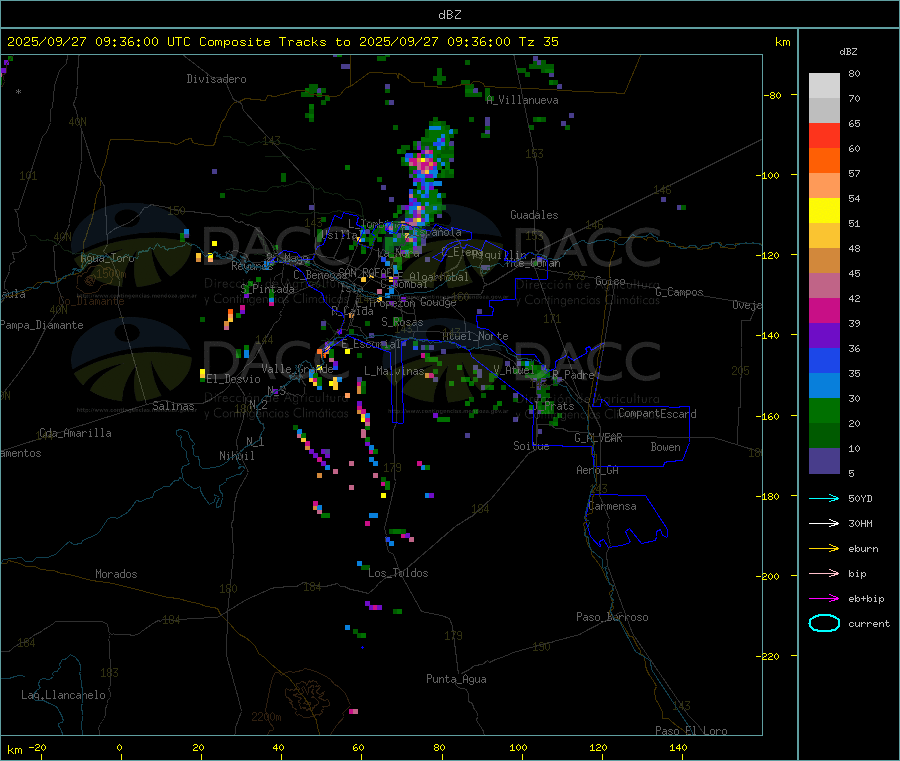Click the Valle_Grande map label
This screenshot has height=761, width=900.
(297, 369)
